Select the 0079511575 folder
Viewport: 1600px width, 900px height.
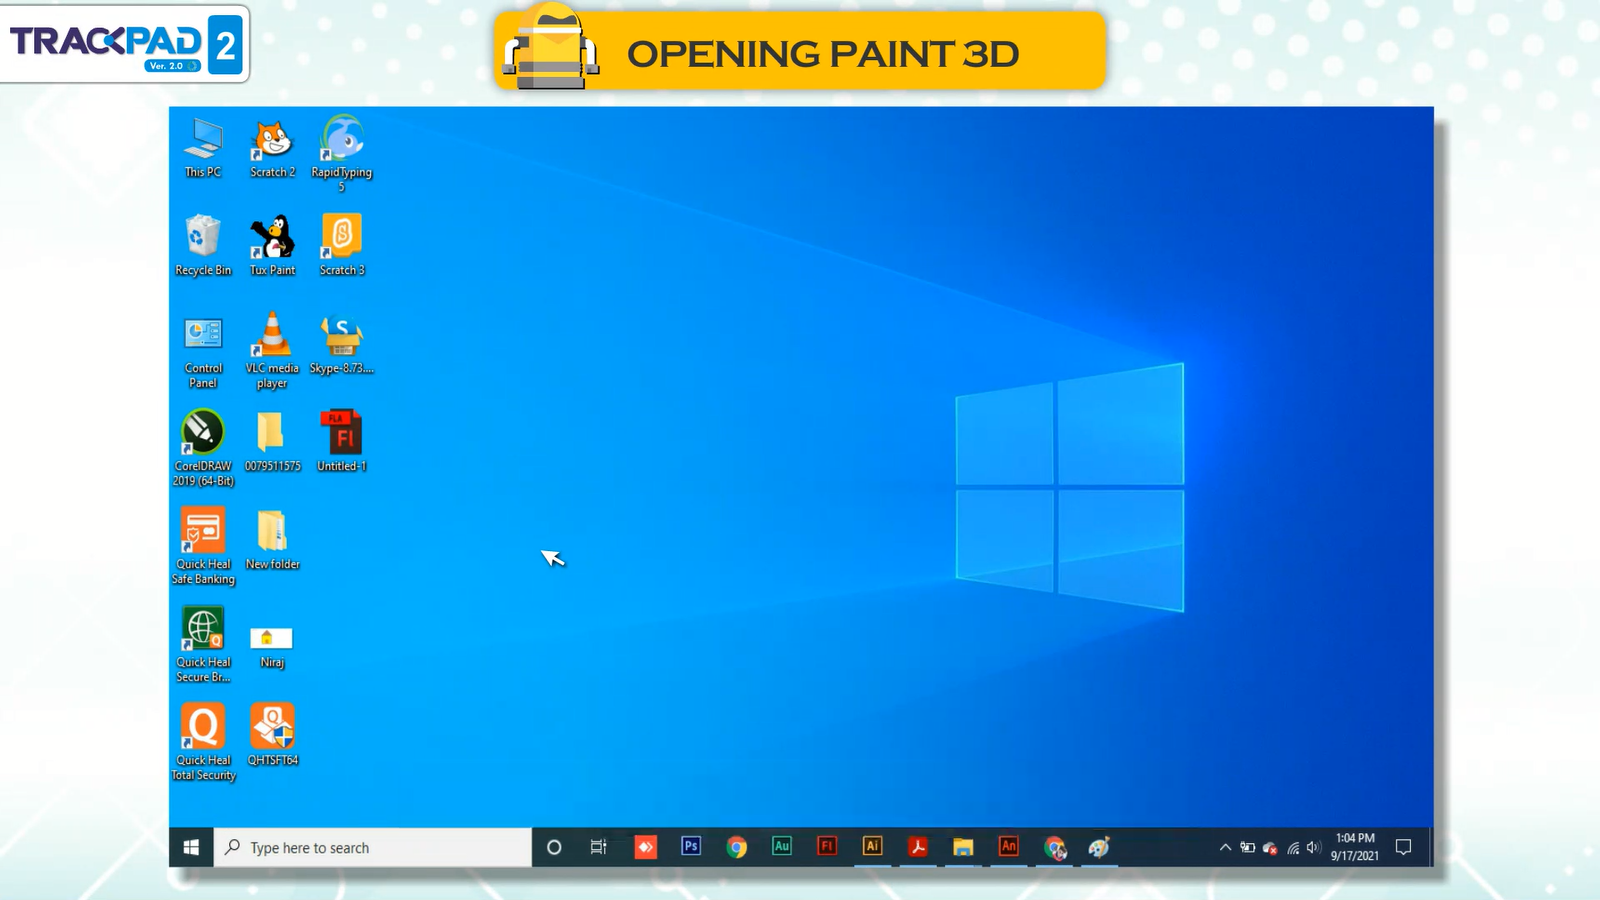click(x=272, y=441)
